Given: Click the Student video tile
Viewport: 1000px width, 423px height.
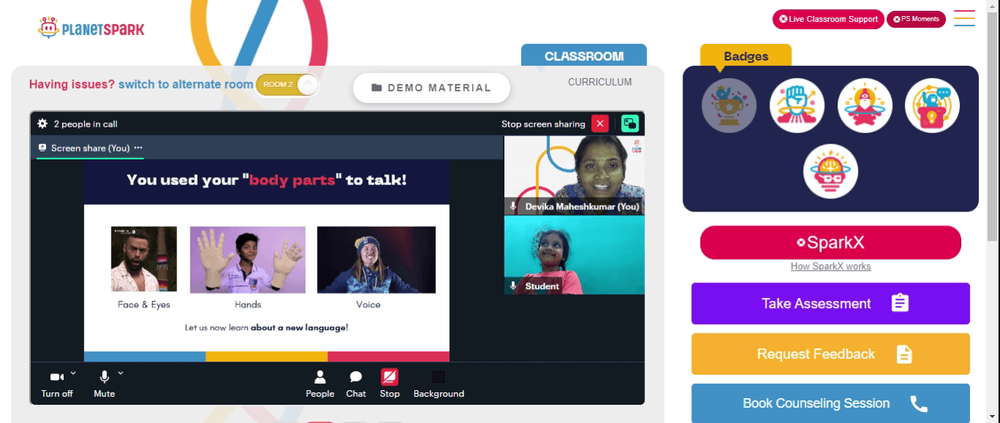Looking at the screenshot, I should coord(574,255).
